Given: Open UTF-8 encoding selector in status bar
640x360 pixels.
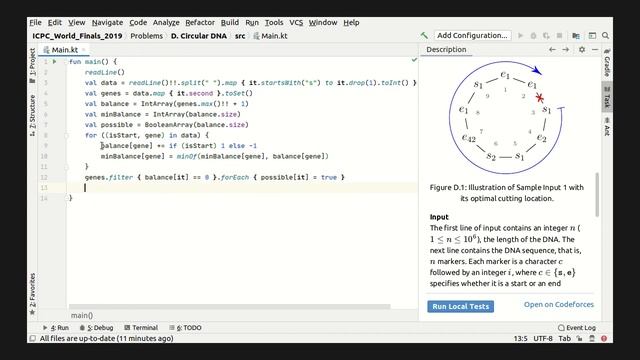Looking at the screenshot, I should (543, 338).
